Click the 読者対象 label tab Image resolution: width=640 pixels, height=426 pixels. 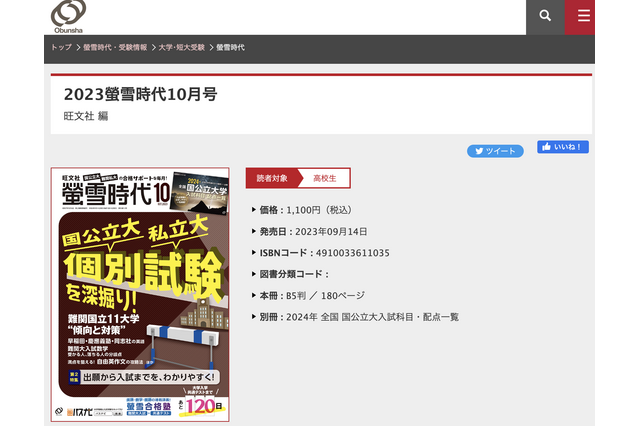point(272,178)
